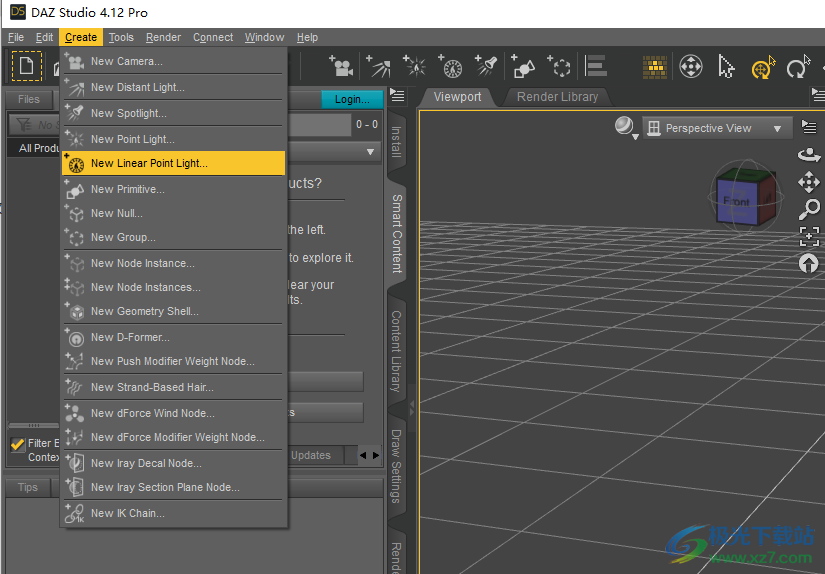
Task: Choose New Push Modifier Weight Node... entry
Action: 174,361
